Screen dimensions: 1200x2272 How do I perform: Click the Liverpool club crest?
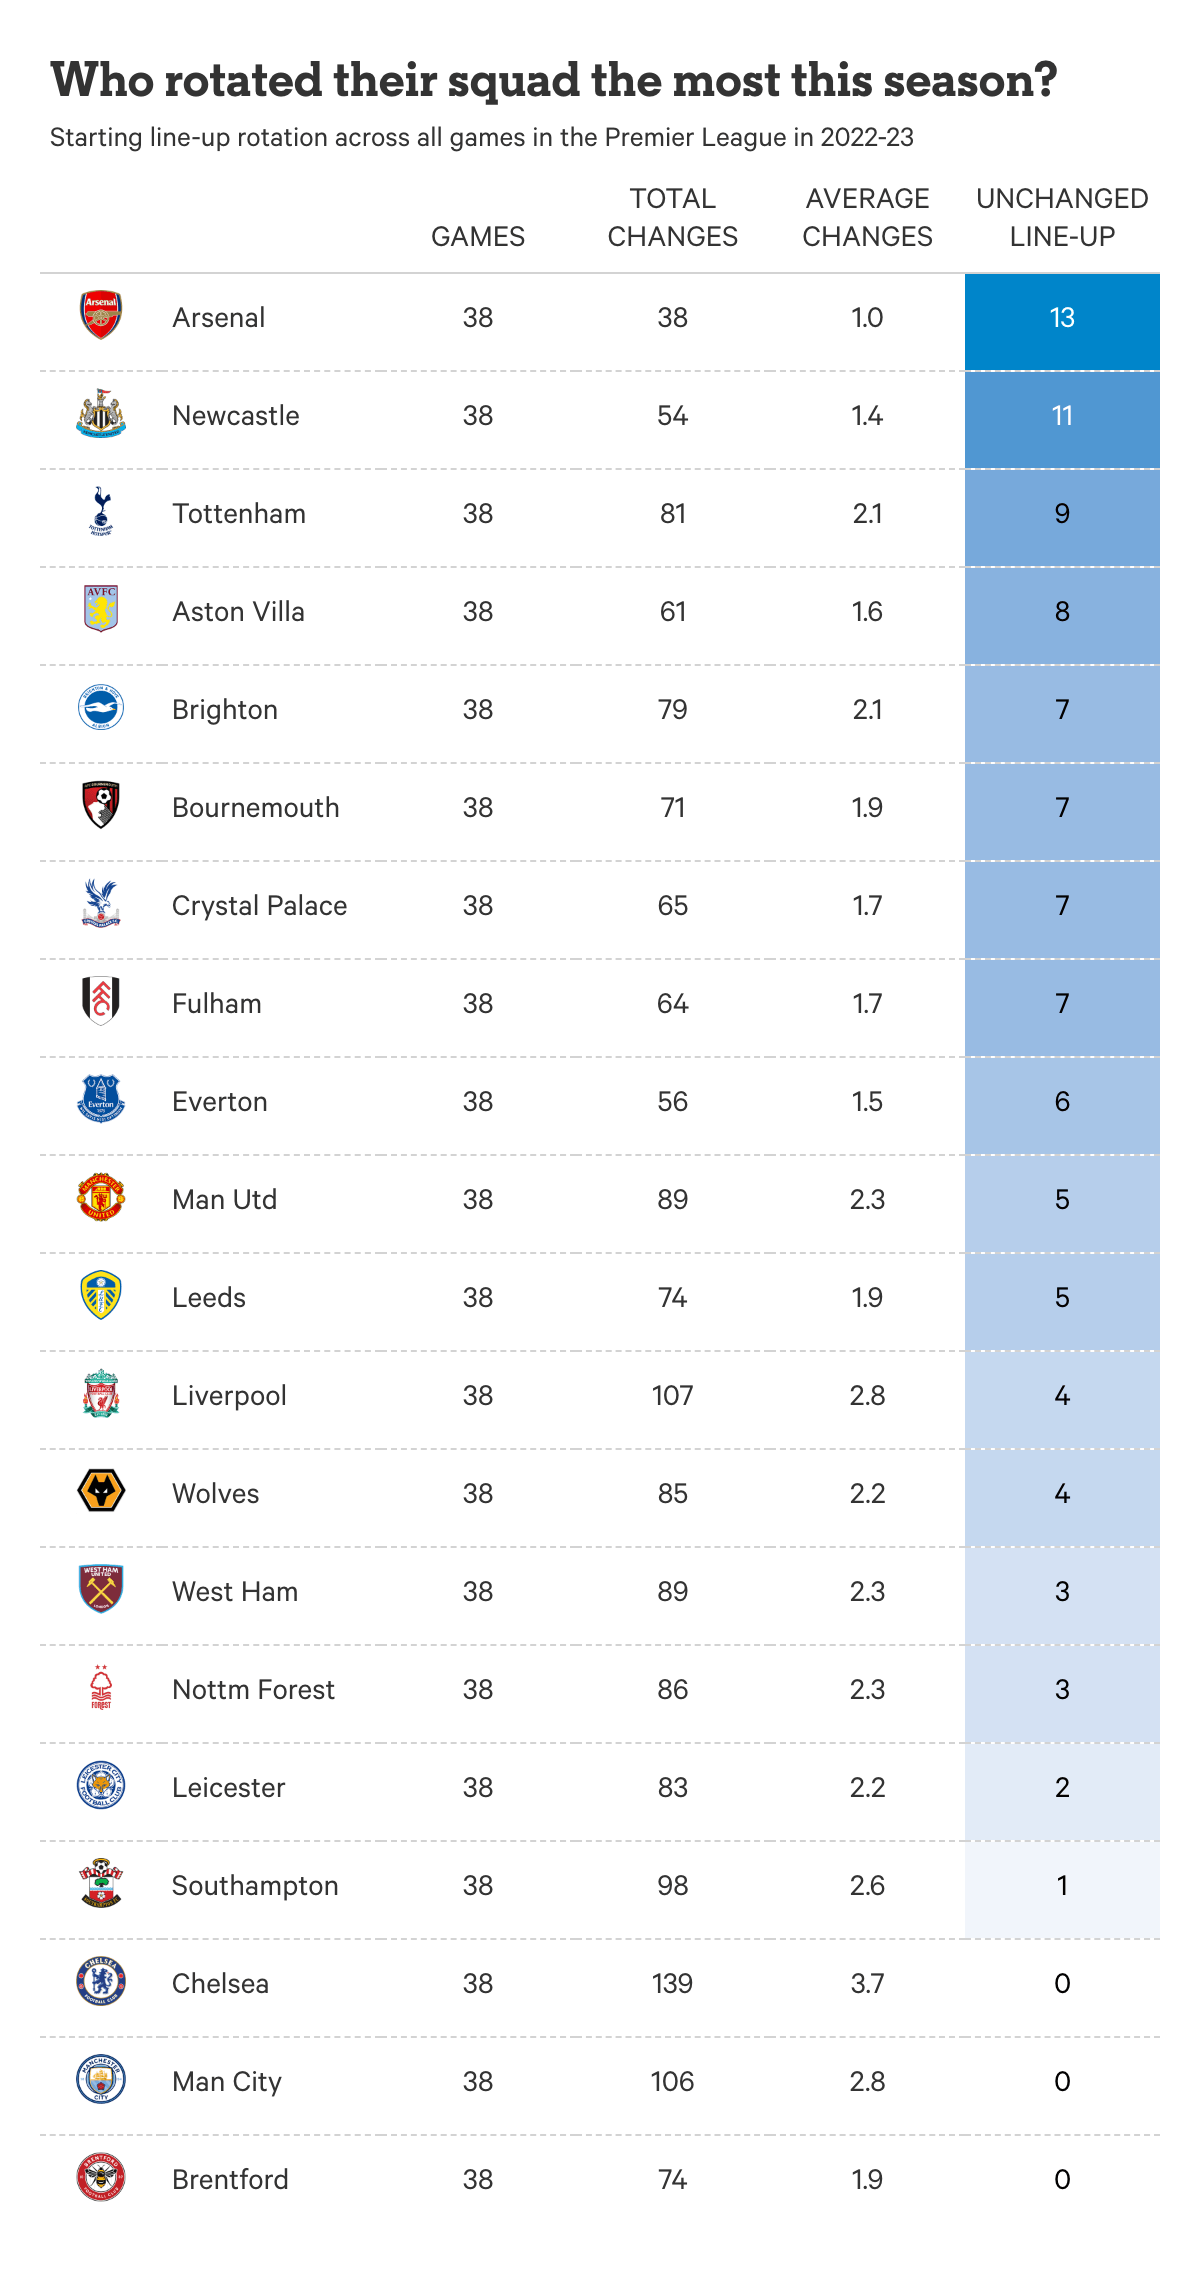coord(101,1394)
